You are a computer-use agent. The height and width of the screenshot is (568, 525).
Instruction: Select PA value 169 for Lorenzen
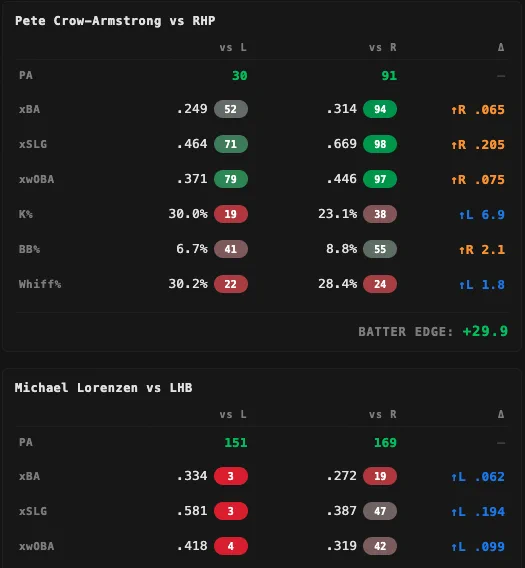385,443
